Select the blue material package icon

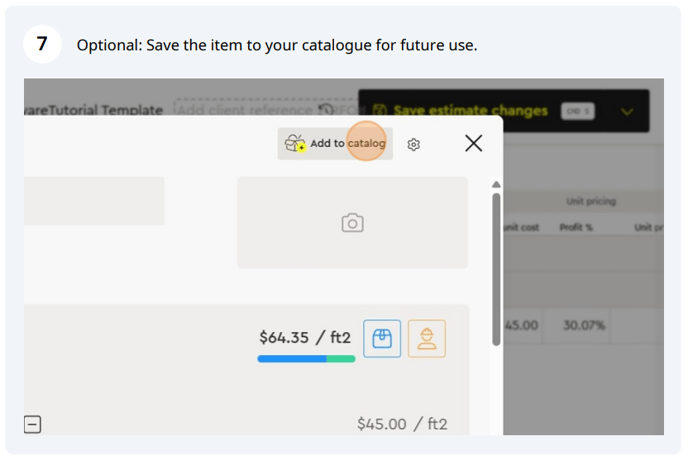click(x=382, y=338)
